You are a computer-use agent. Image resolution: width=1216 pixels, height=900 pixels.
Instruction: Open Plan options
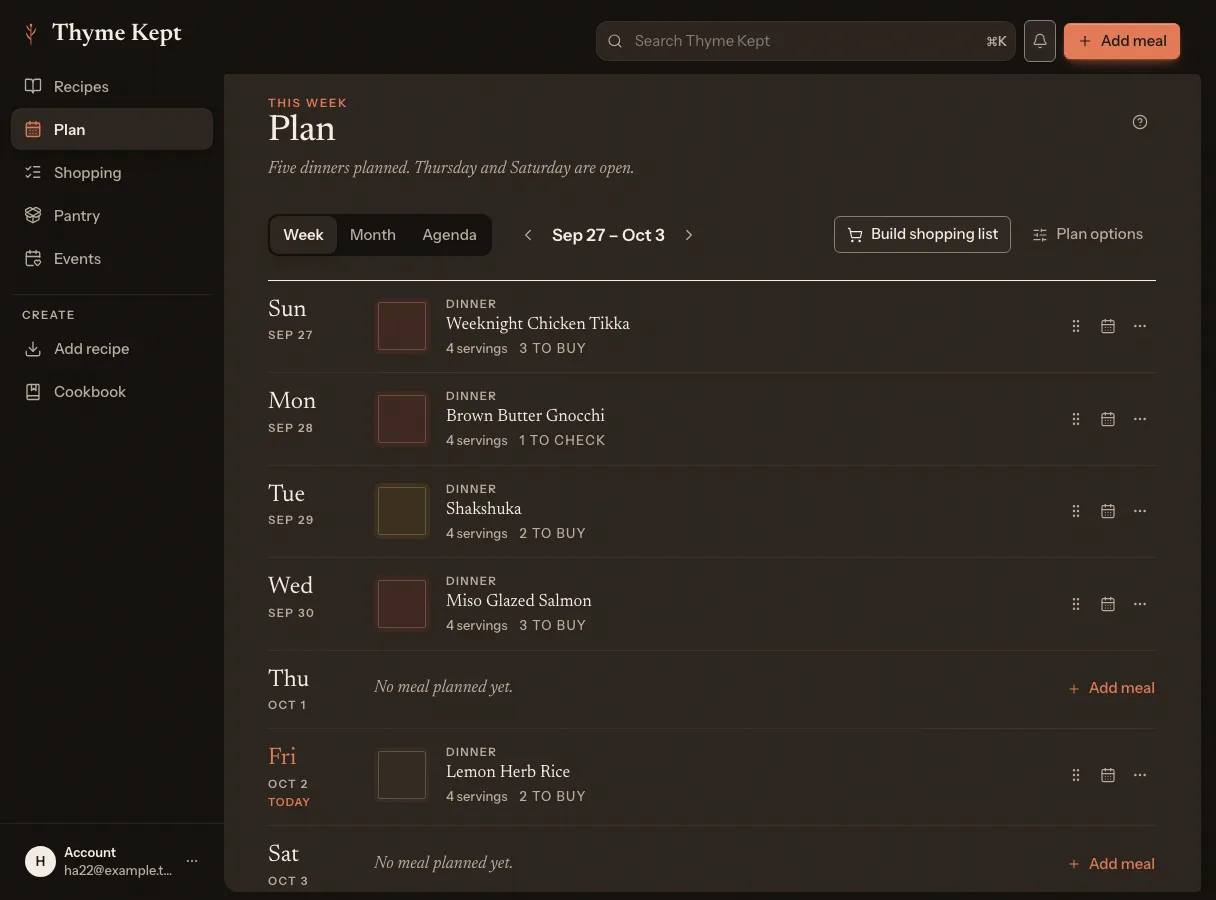coord(1087,235)
